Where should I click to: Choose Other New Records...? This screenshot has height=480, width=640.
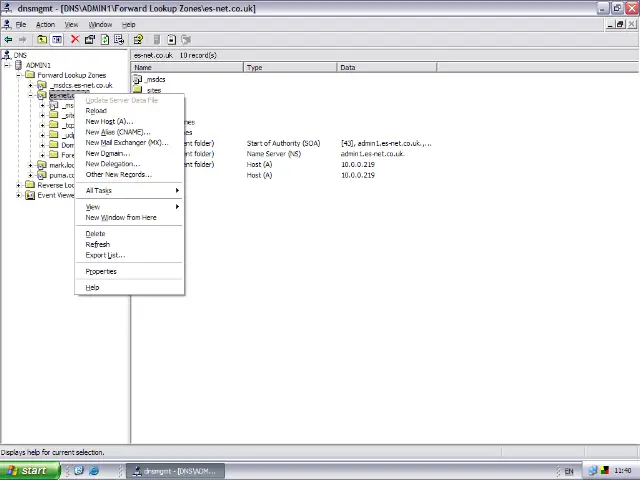129,174
